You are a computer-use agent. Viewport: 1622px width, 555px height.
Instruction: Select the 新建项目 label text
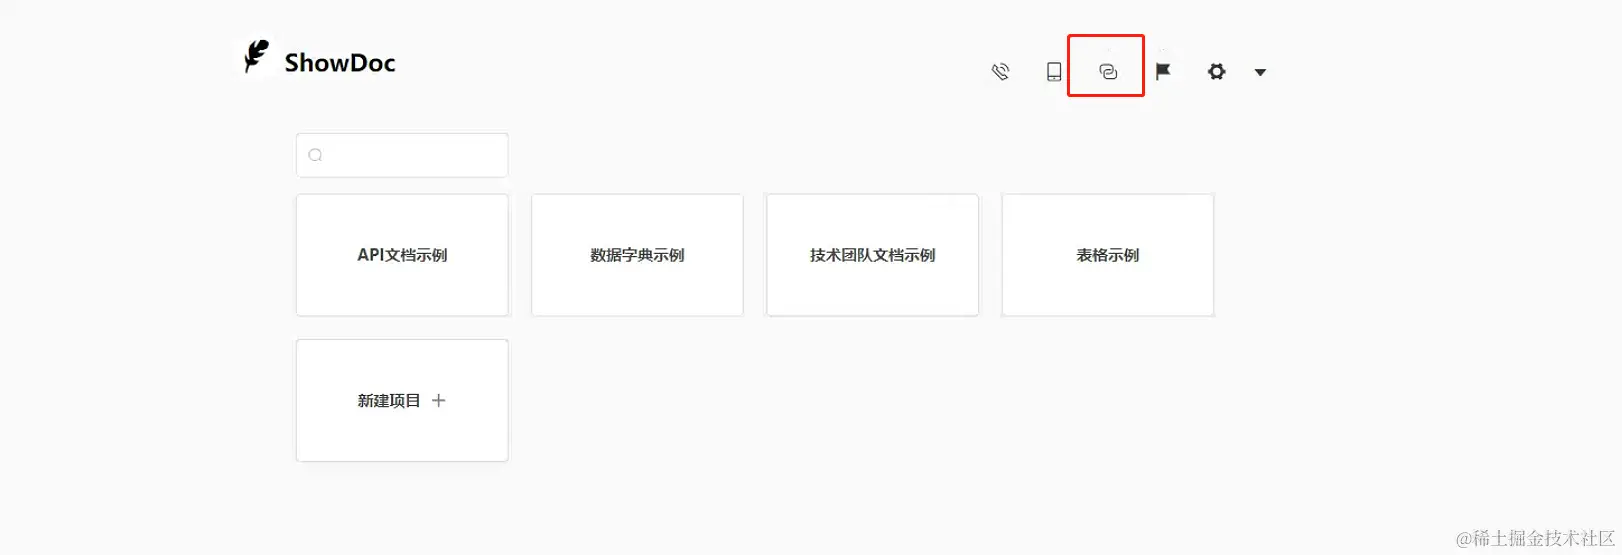tap(389, 400)
